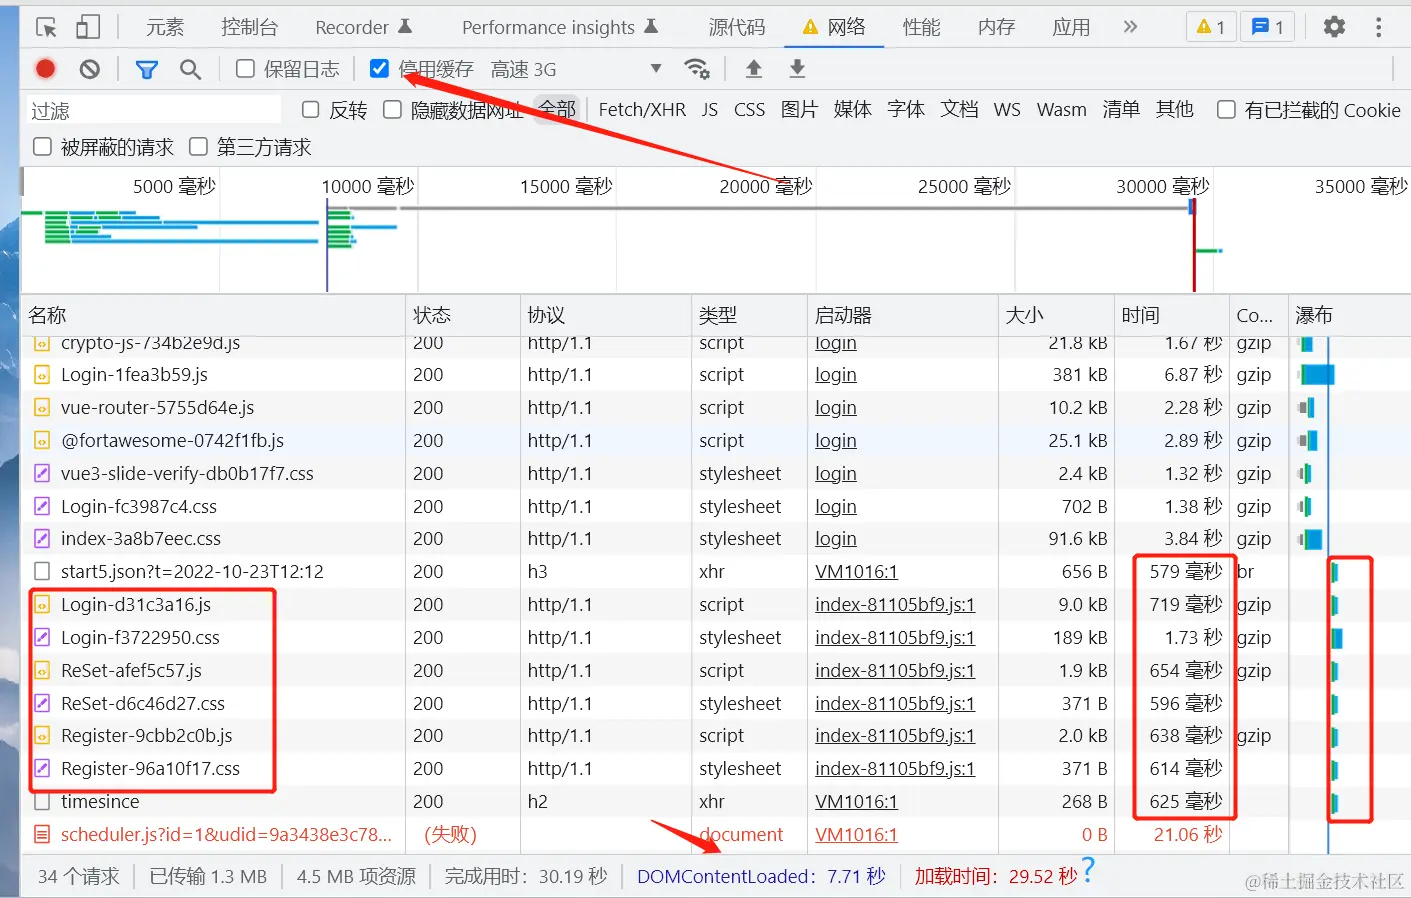Click the file icon beside timesince
This screenshot has height=898, width=1411.
coord(42,802)
